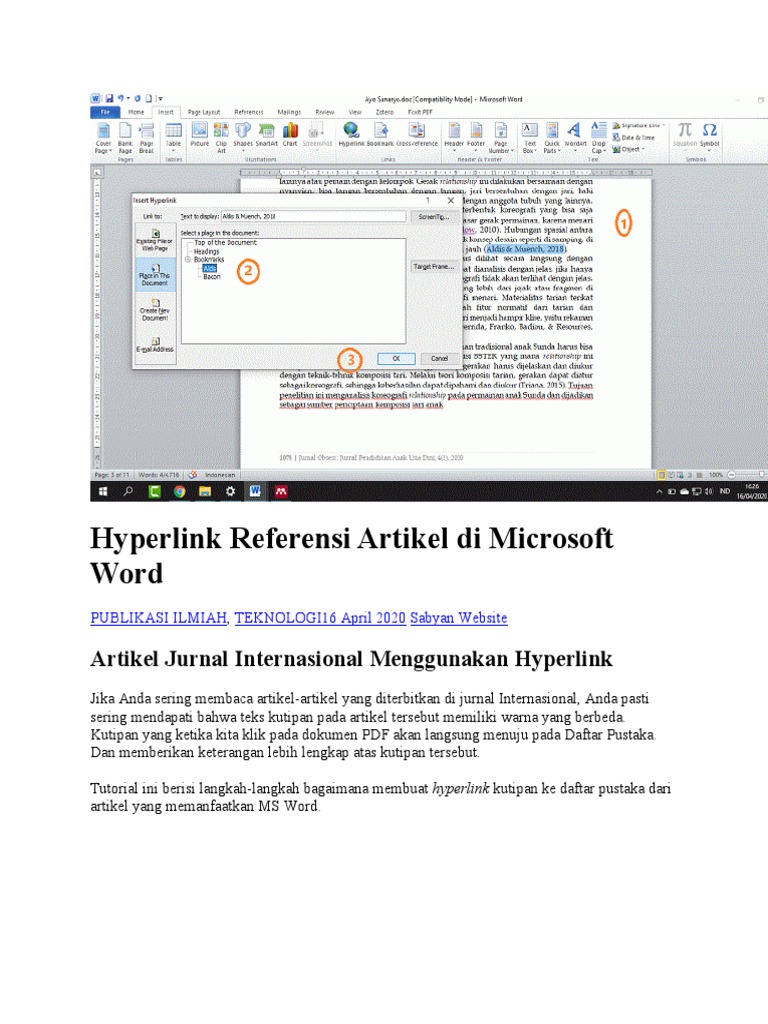This screenshot has height=1024, width=768.
Task: Open the References ribbon tab
Action: click(249, 112)
